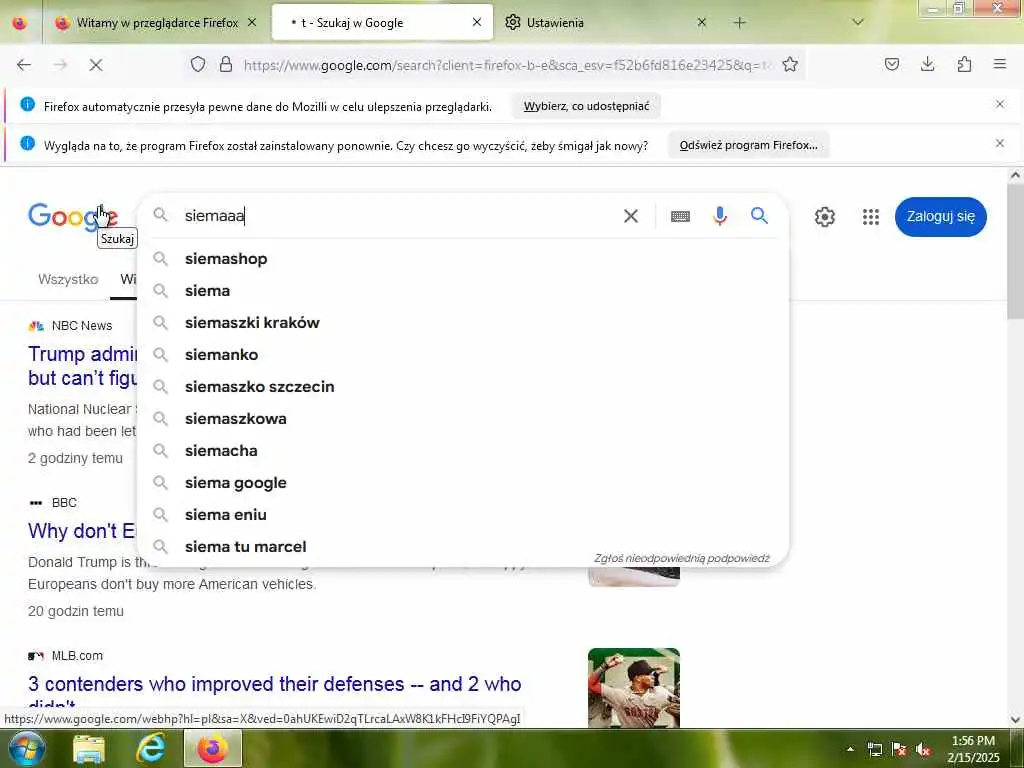The width and height of the screenshot is (1024, 768).
Task: Open the clock showing 1:56 PM
Action: coord(973,749)
